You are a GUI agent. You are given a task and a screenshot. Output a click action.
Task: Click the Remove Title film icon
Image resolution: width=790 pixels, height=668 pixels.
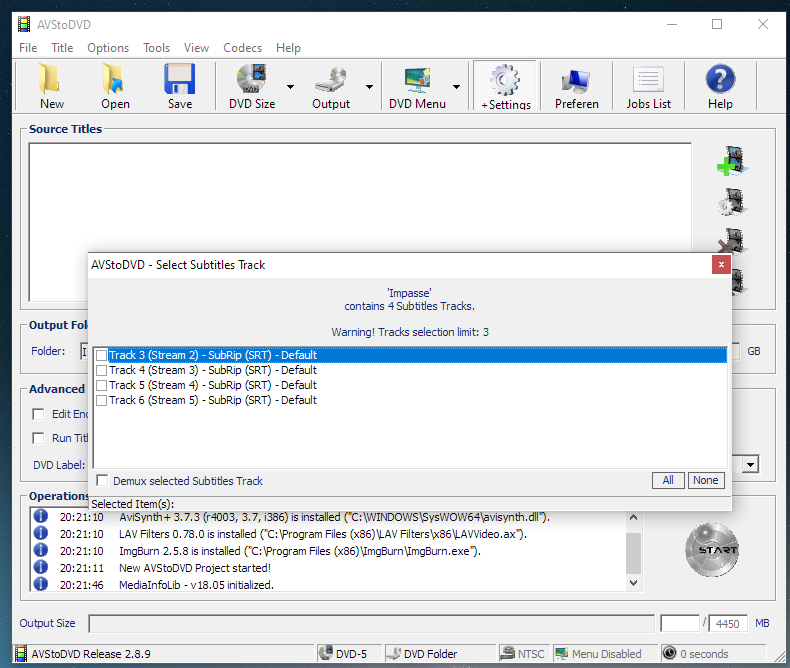[732, 241]
